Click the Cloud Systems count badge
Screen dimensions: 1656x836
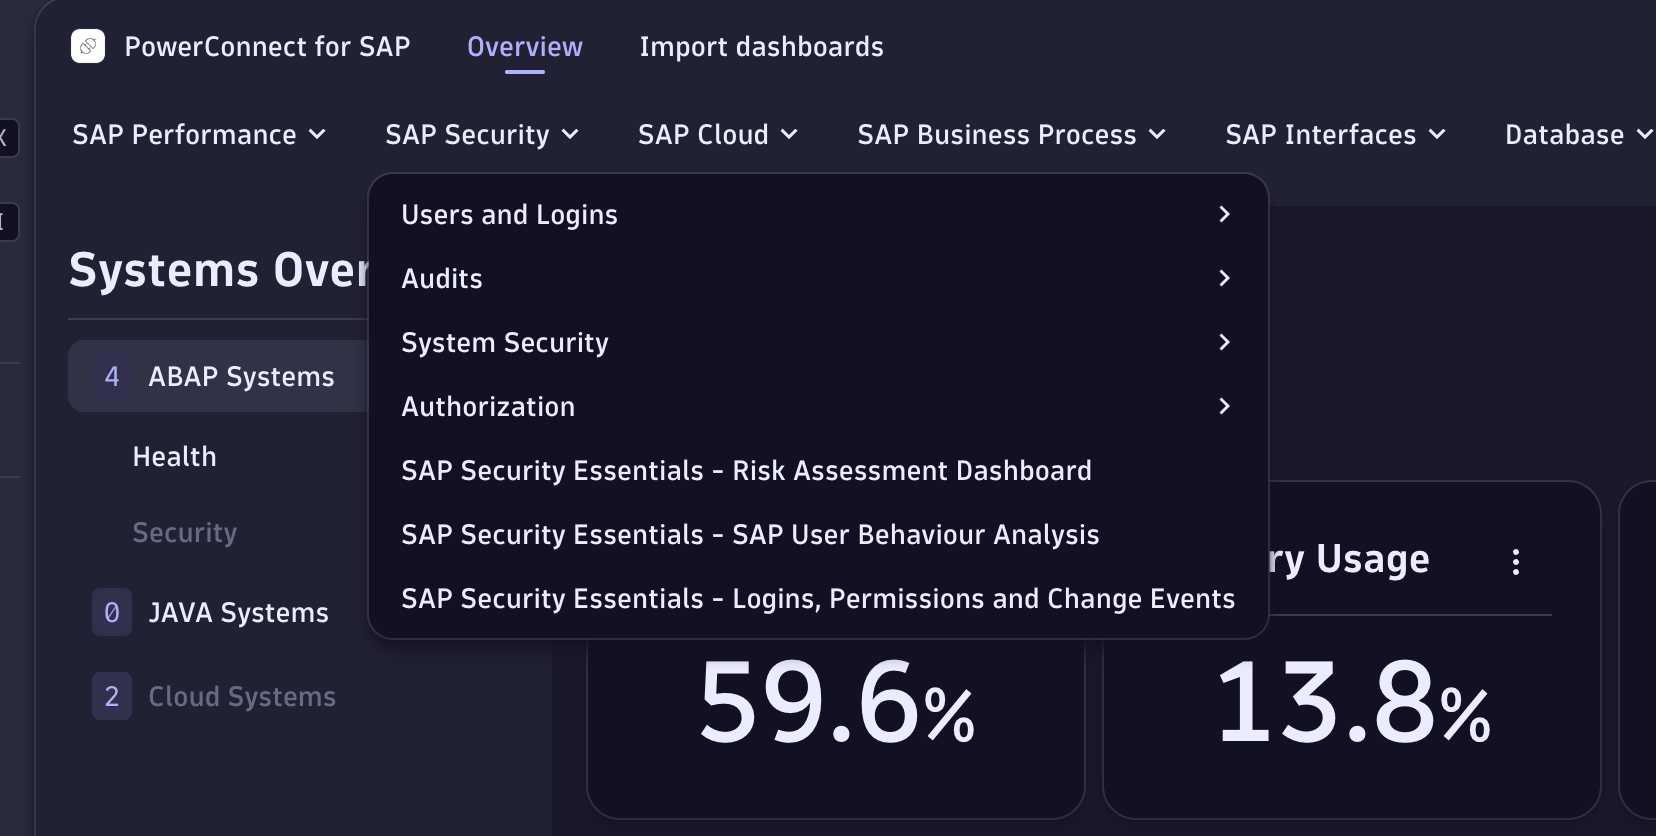[x=112, y=696]
